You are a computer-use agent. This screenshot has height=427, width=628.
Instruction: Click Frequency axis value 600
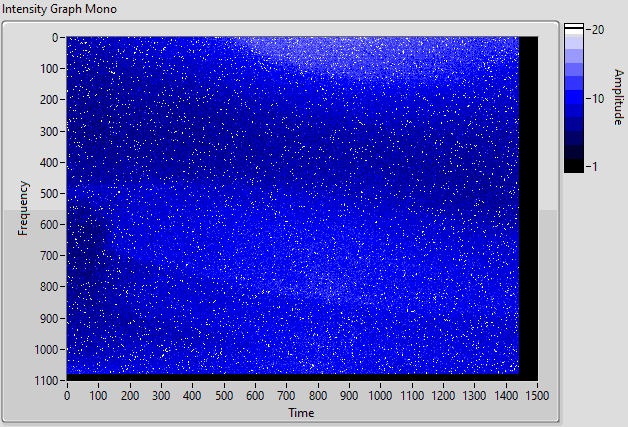tap(49, 225)
